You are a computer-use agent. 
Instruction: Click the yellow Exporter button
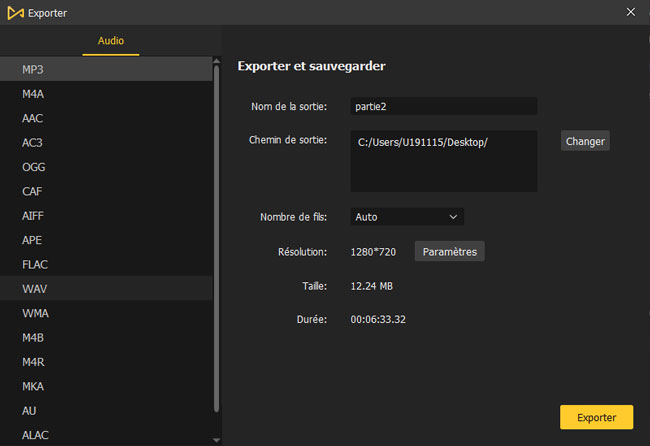(x=597, y=417)
